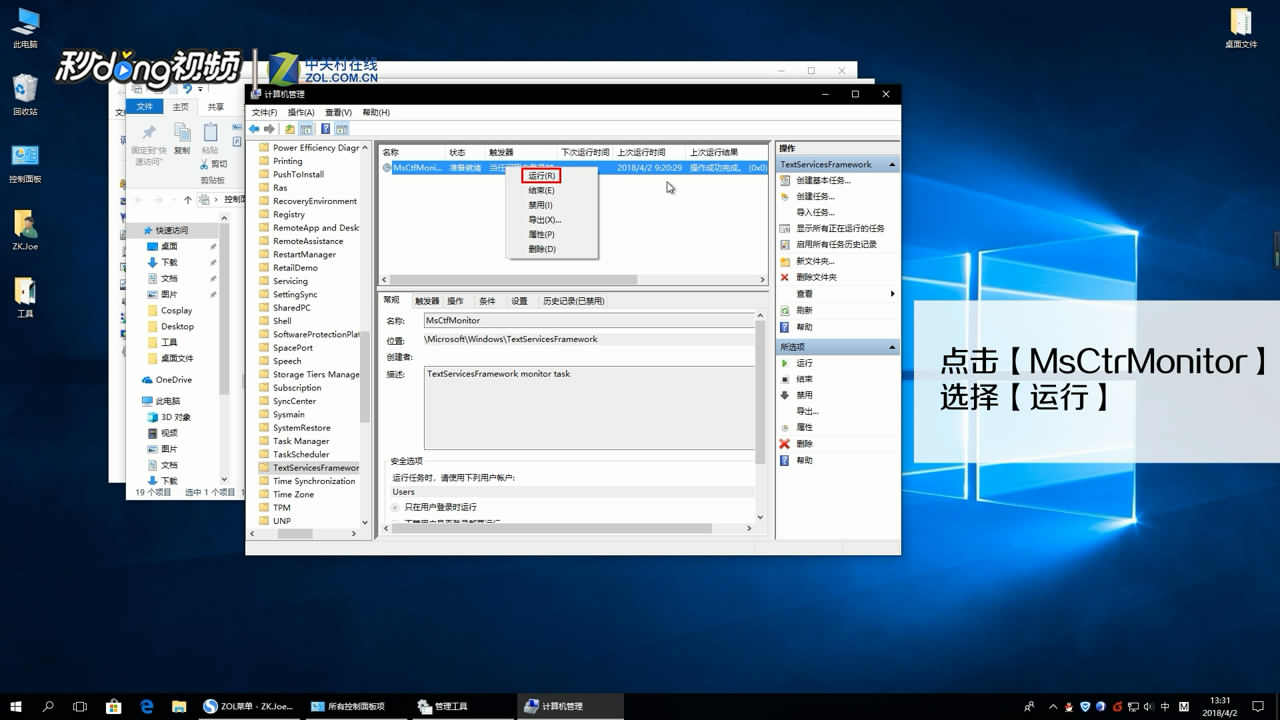This screenshot has height=720, width=1280.
Task: Click 所有控制面板项 taskbar button
Action: [x=355, y=706]
